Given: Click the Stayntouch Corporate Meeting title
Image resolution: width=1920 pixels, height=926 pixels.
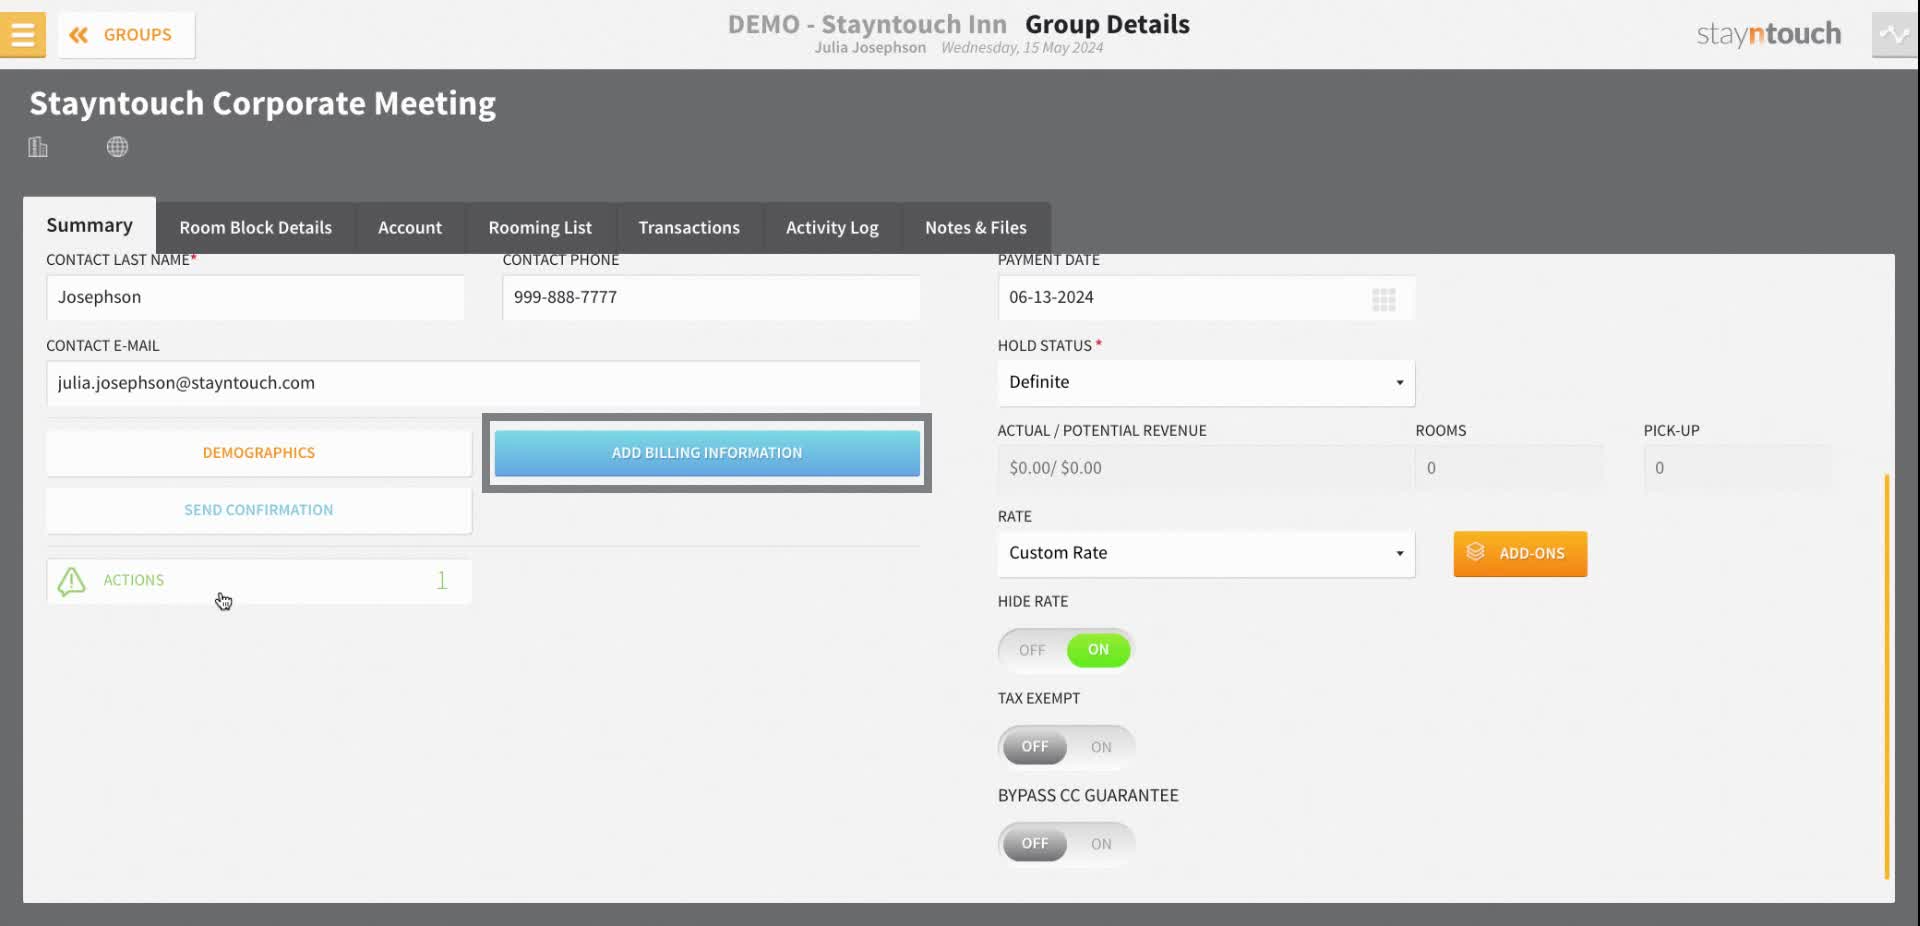Looking at the screenshot, I should (262, 104).
